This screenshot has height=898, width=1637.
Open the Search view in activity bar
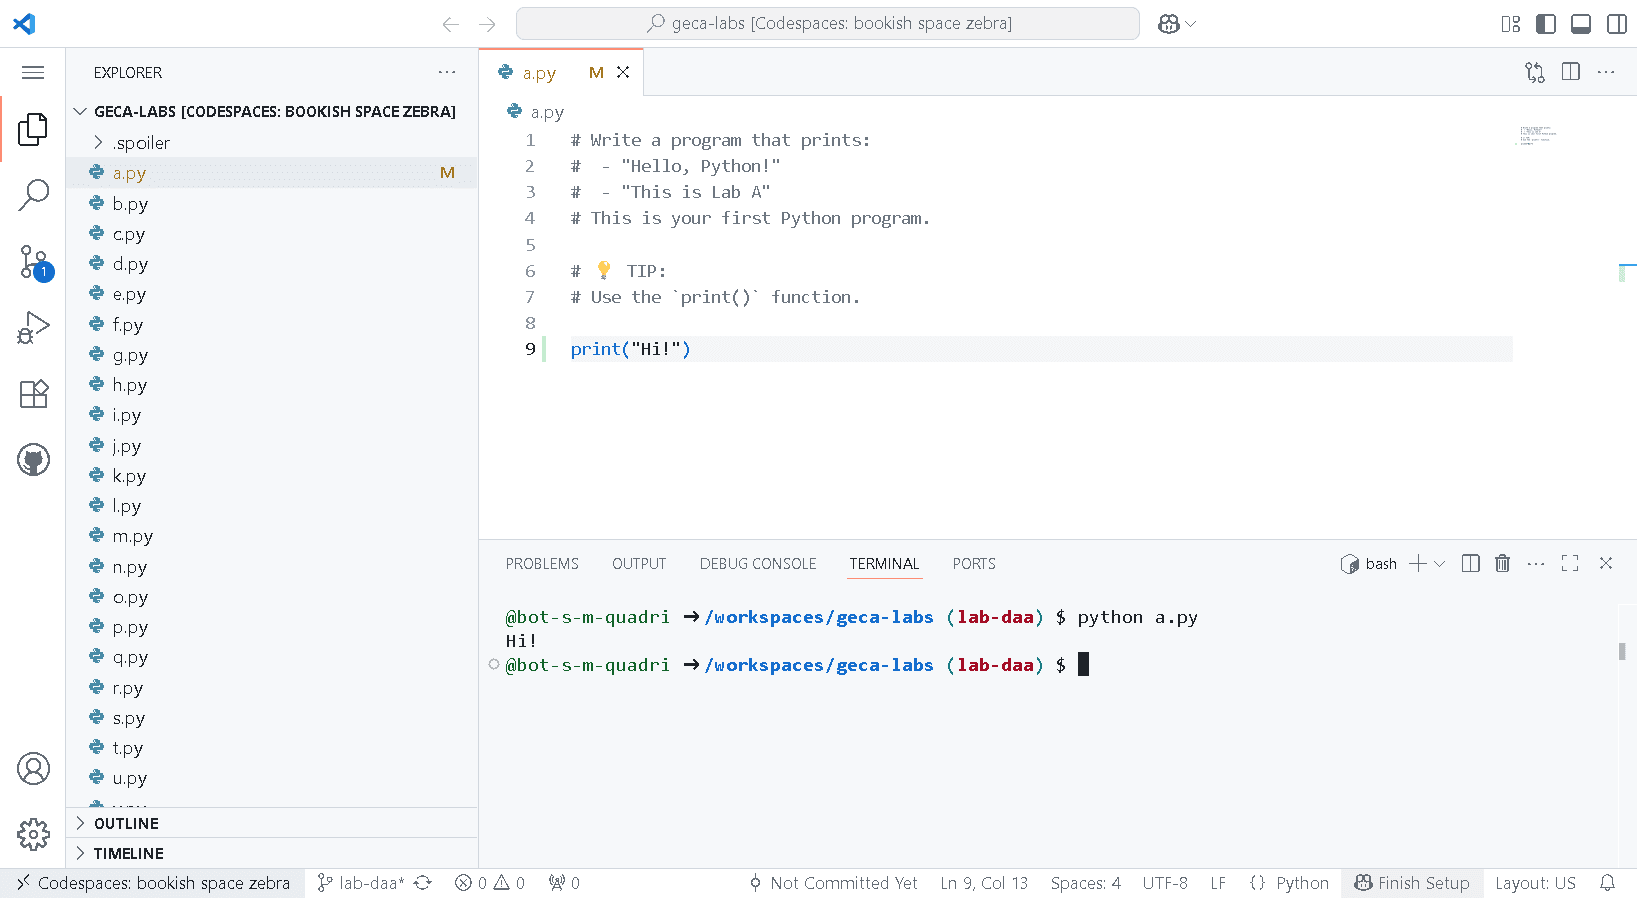tap(33, 195)
